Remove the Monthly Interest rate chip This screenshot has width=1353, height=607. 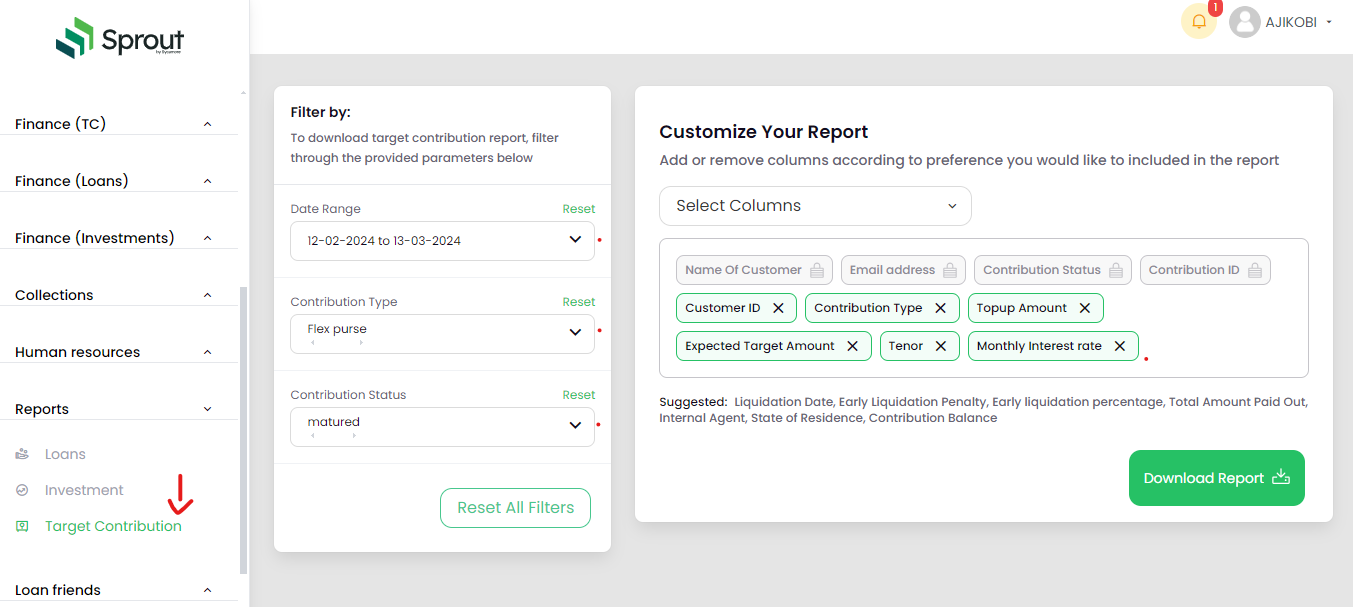(1120, 346)
